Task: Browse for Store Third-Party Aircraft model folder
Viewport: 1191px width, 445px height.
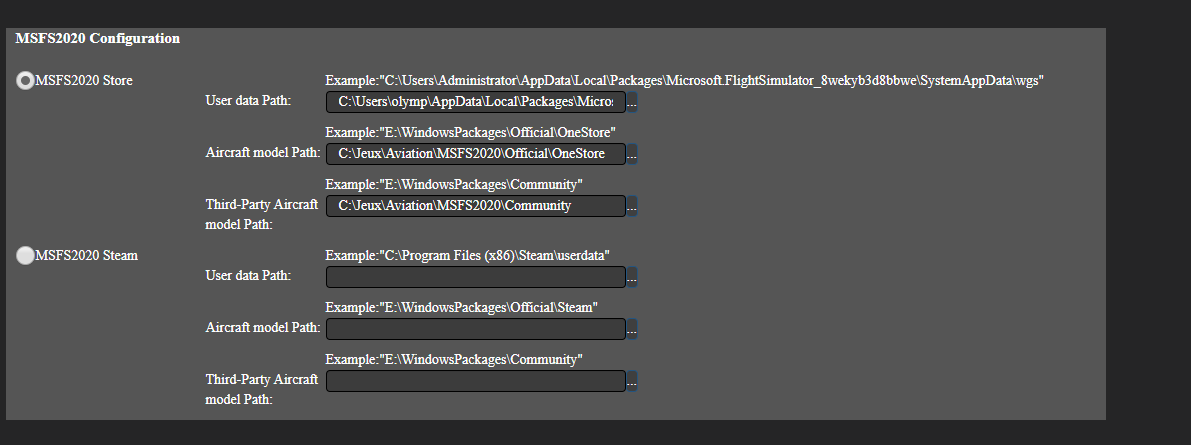Action: (x=631, y=206)
